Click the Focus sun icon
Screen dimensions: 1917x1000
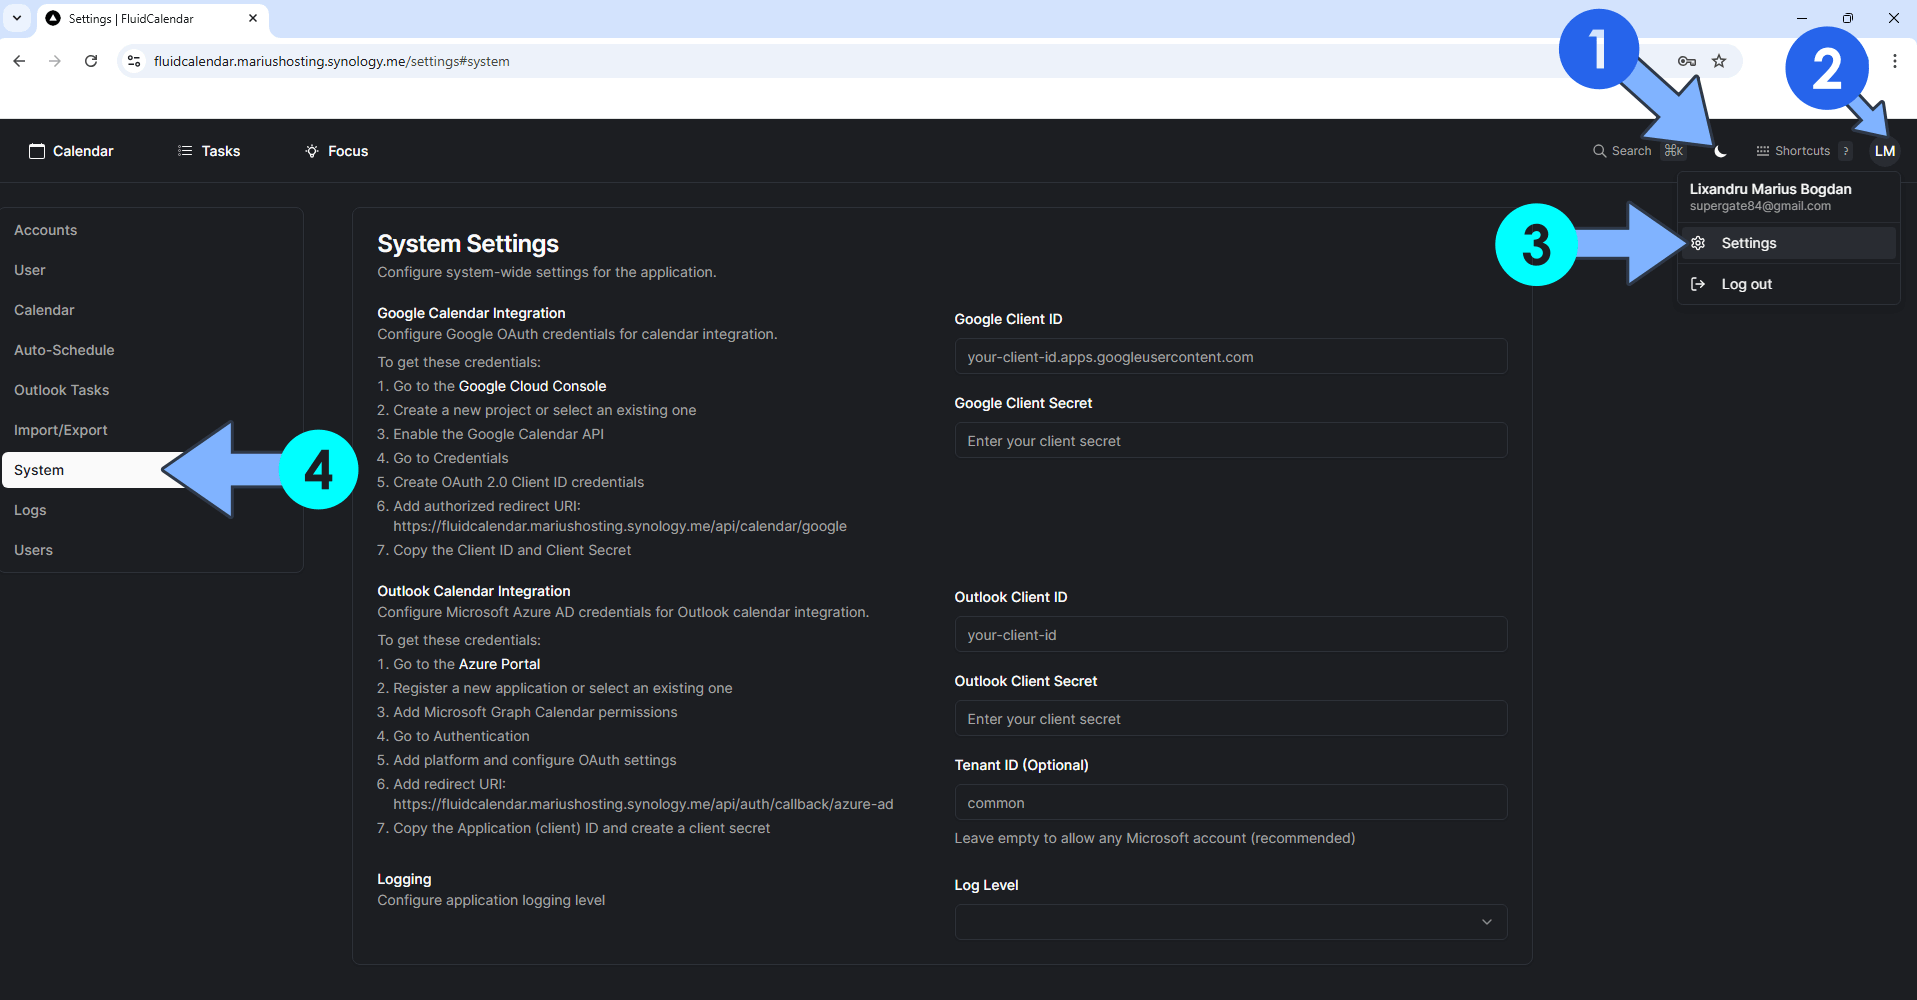pos(312,151)
